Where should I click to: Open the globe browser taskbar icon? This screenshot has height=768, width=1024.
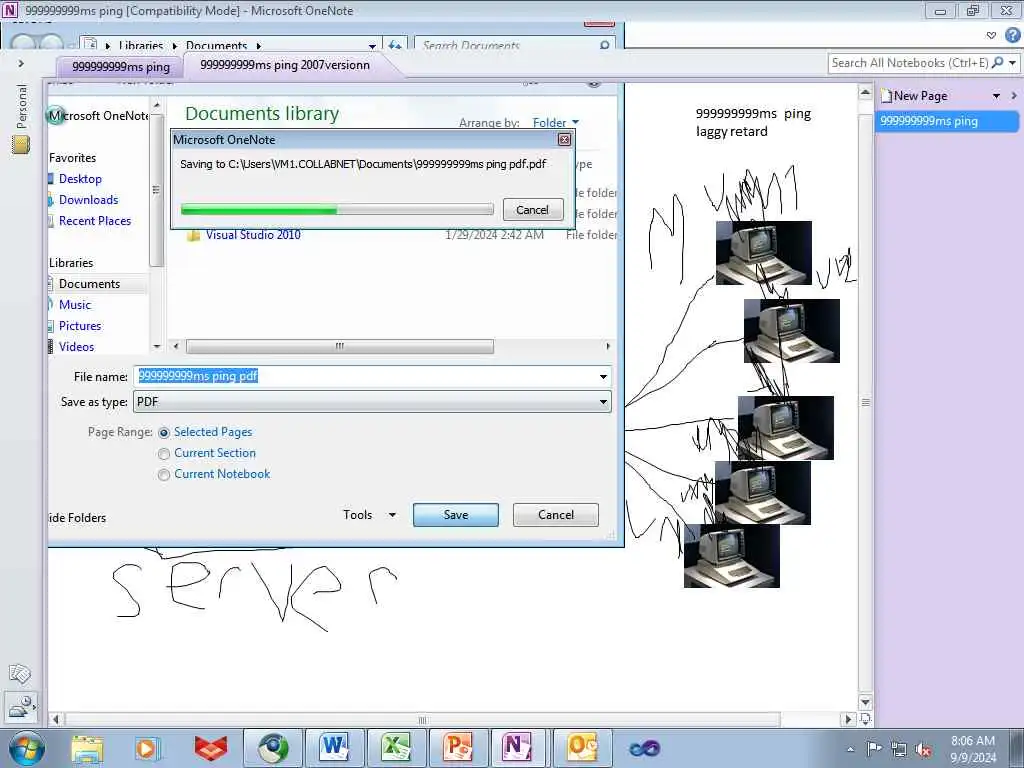(273, 748)
